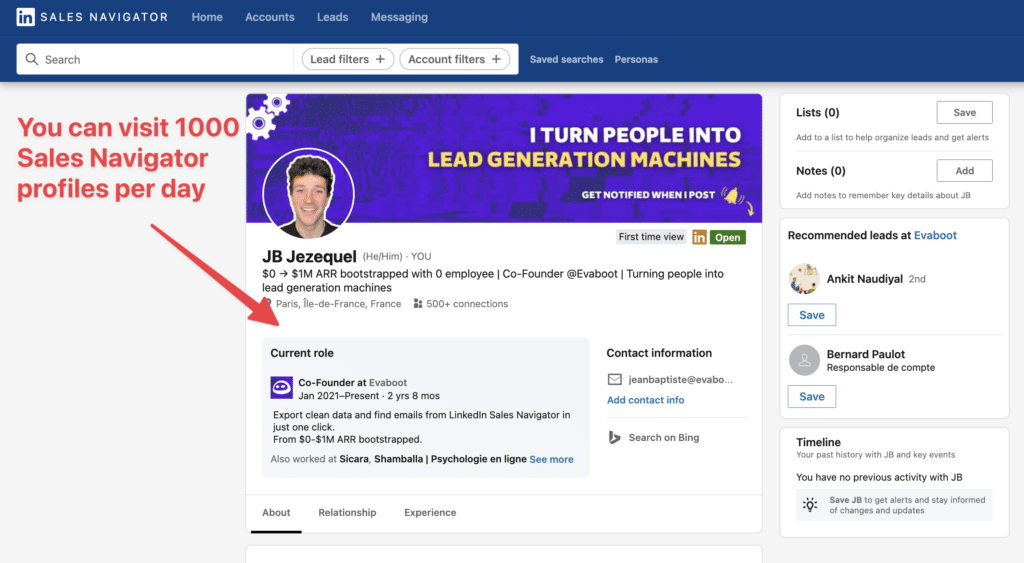Click the Contact information heading

point(659,353)
